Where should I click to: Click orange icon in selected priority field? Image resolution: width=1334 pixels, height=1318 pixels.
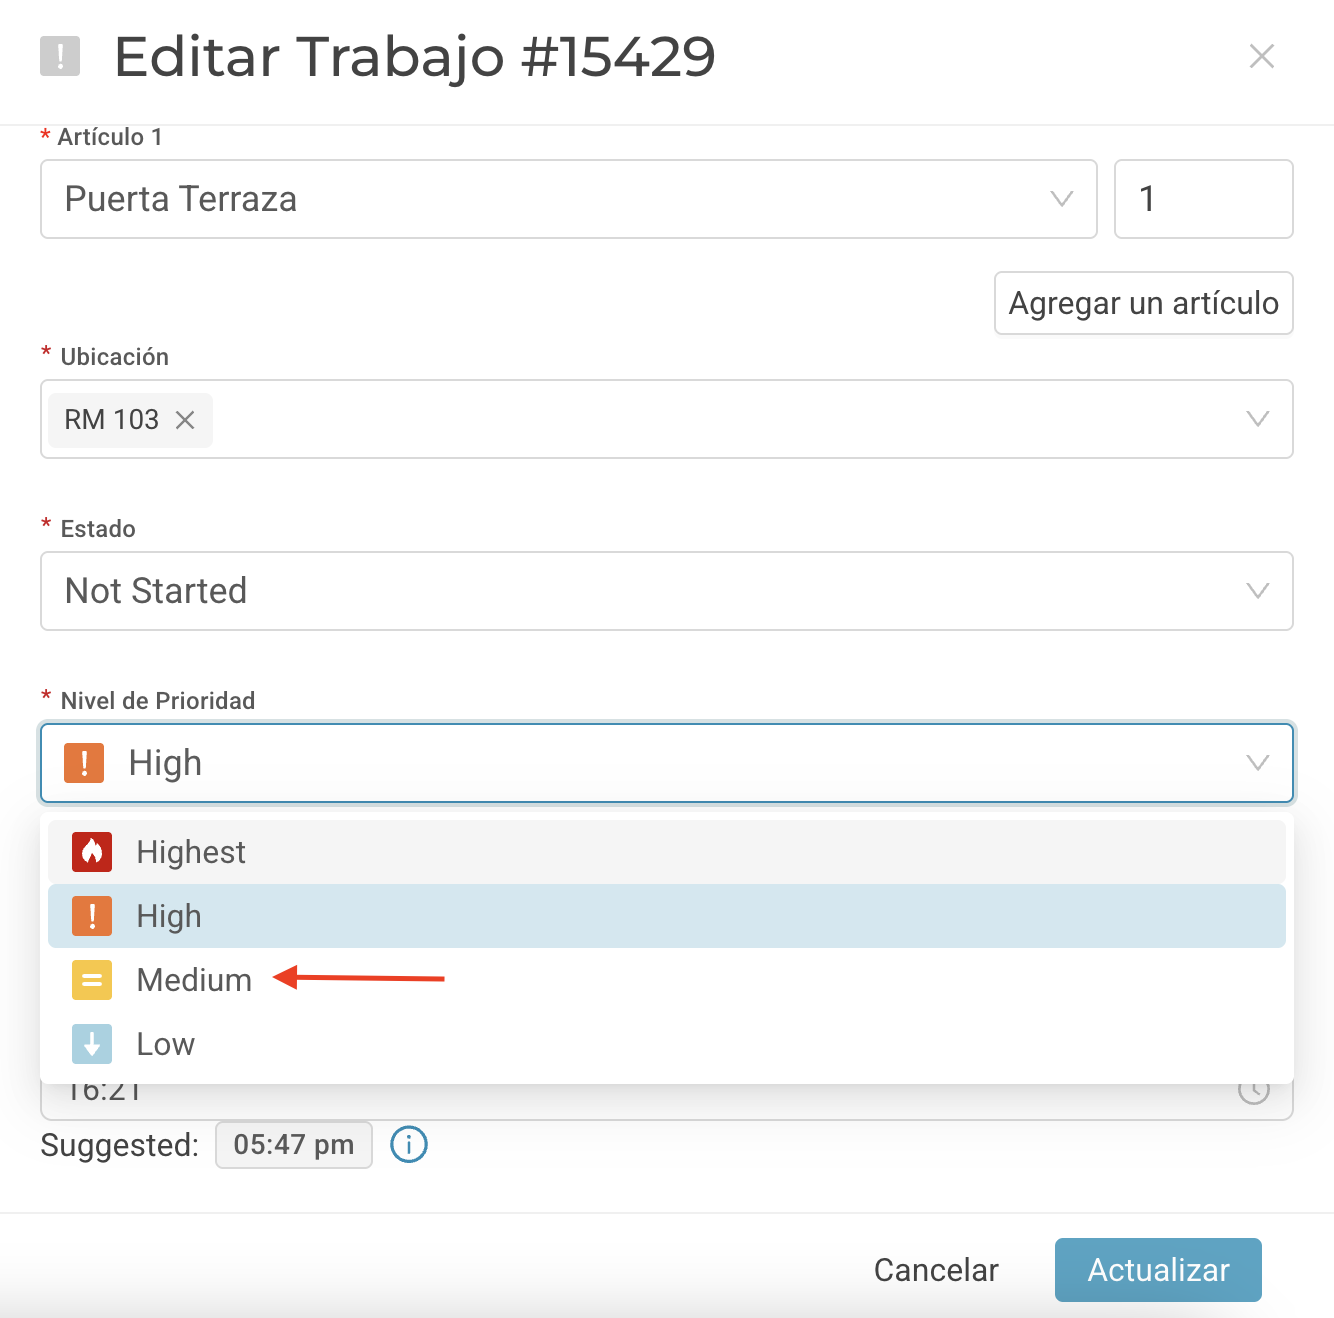[84, 763]
